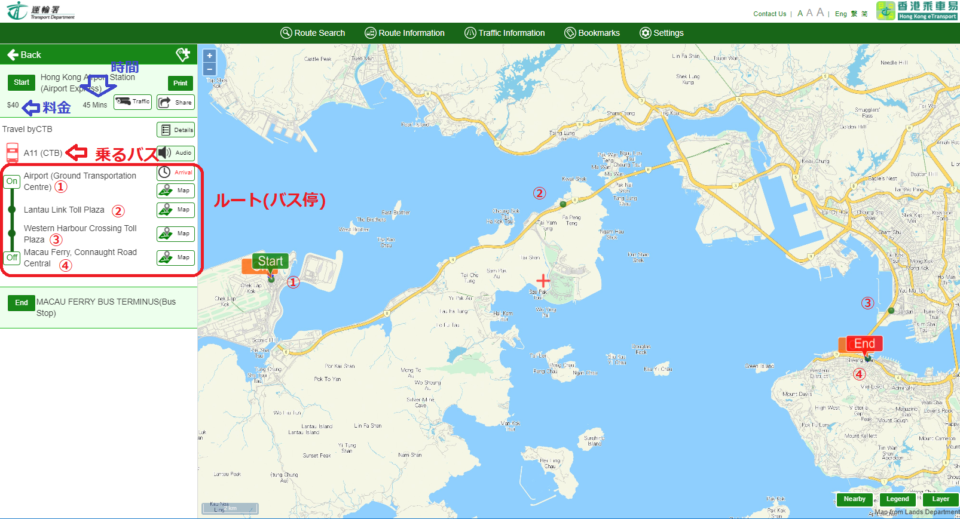Show Western Harbour Crossing stop on map

[175, 234]
